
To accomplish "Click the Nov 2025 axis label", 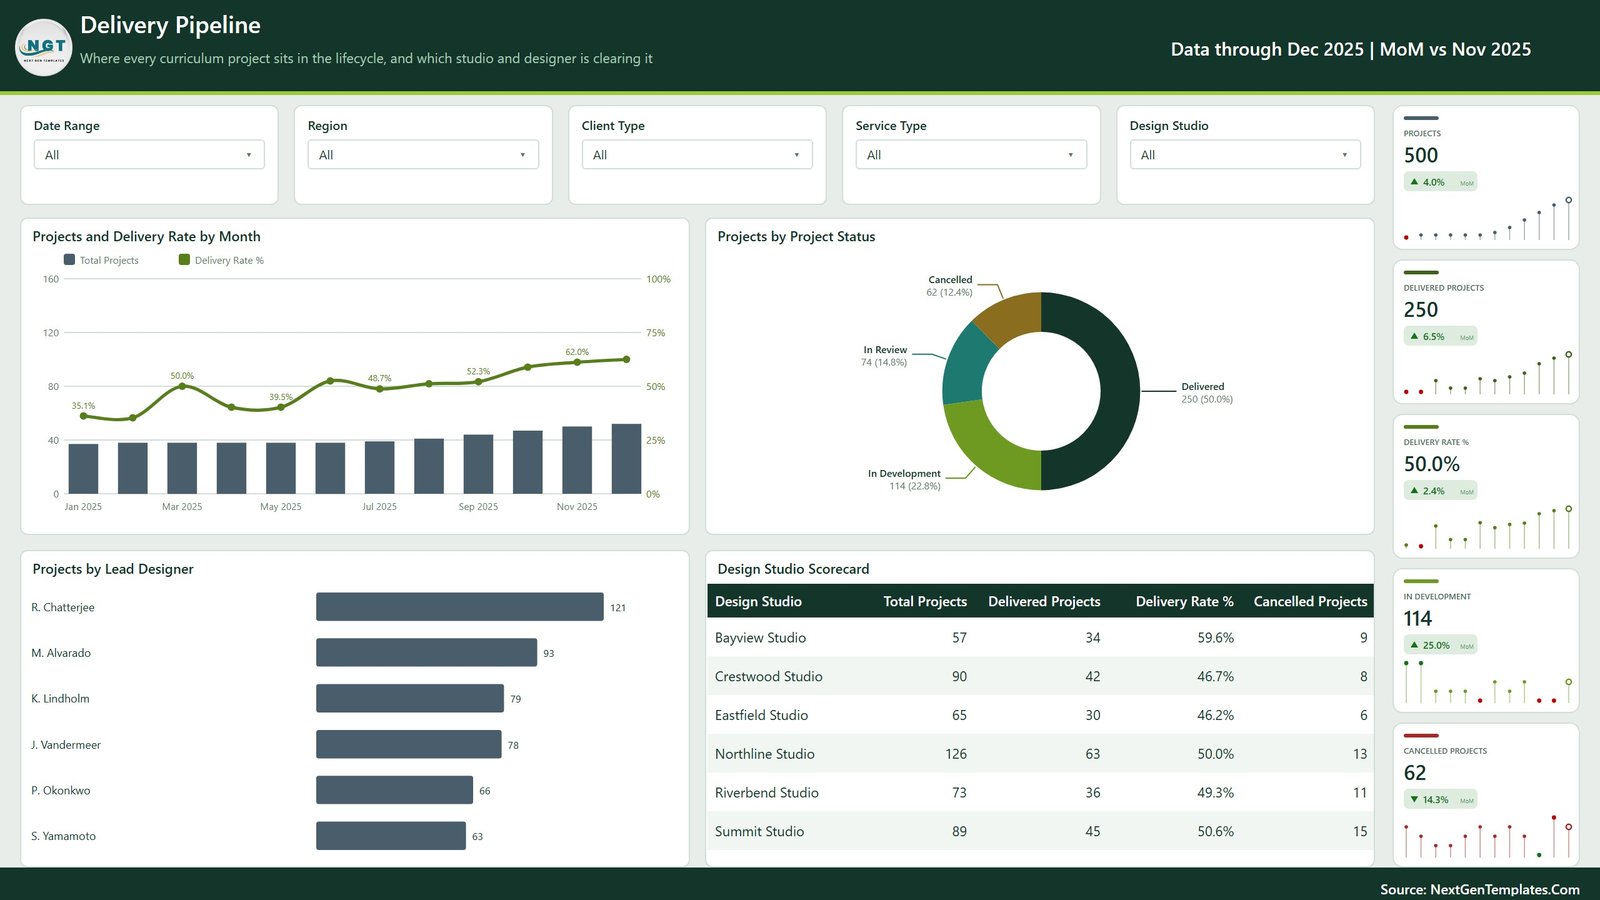I will (577, 507).
